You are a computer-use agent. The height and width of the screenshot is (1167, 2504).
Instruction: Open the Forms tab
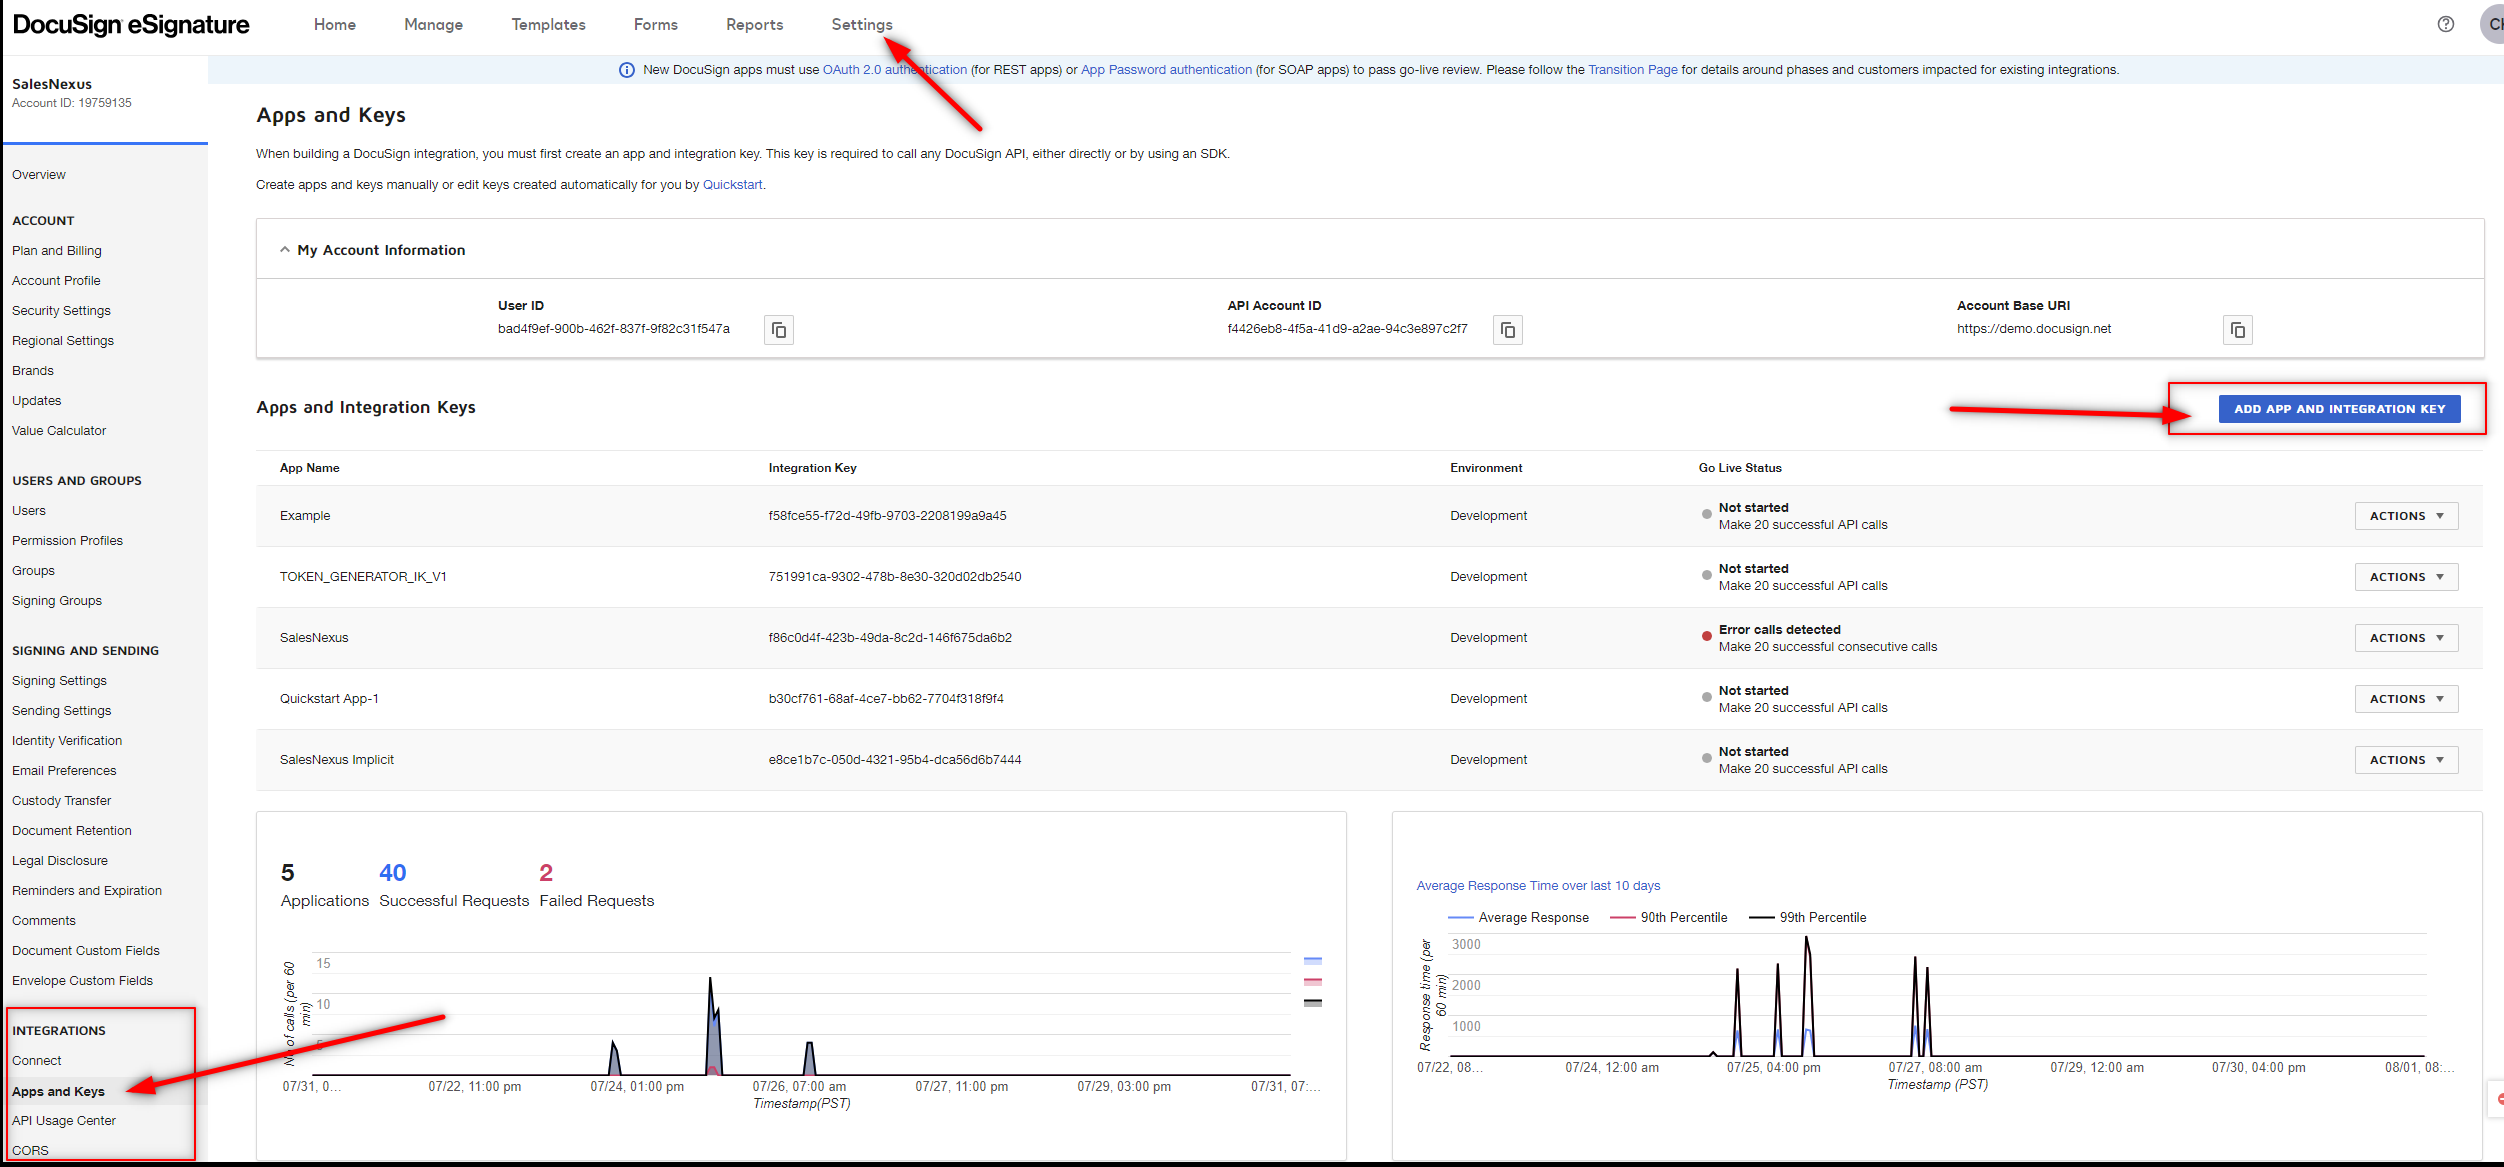656,25
